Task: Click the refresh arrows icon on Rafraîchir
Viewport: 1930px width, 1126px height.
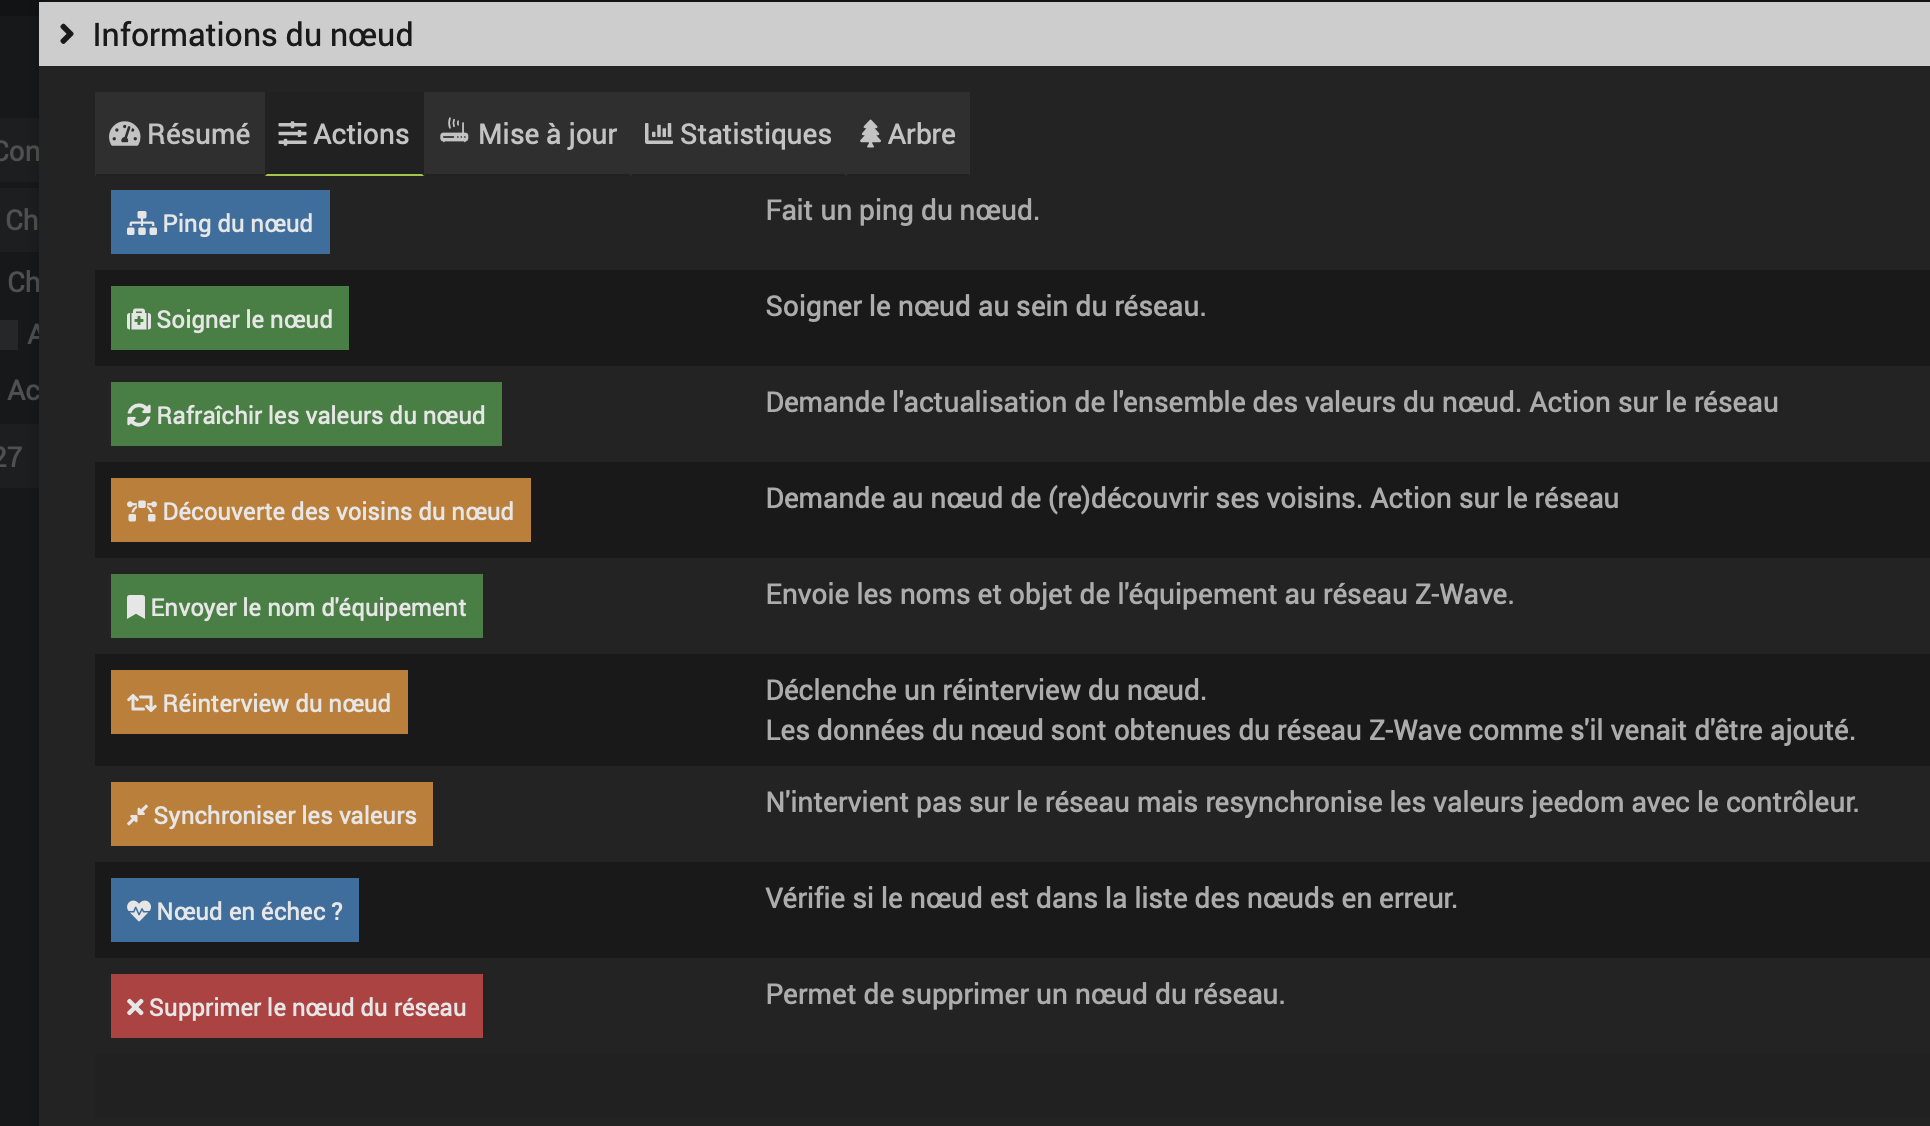Action: (138, 415)
